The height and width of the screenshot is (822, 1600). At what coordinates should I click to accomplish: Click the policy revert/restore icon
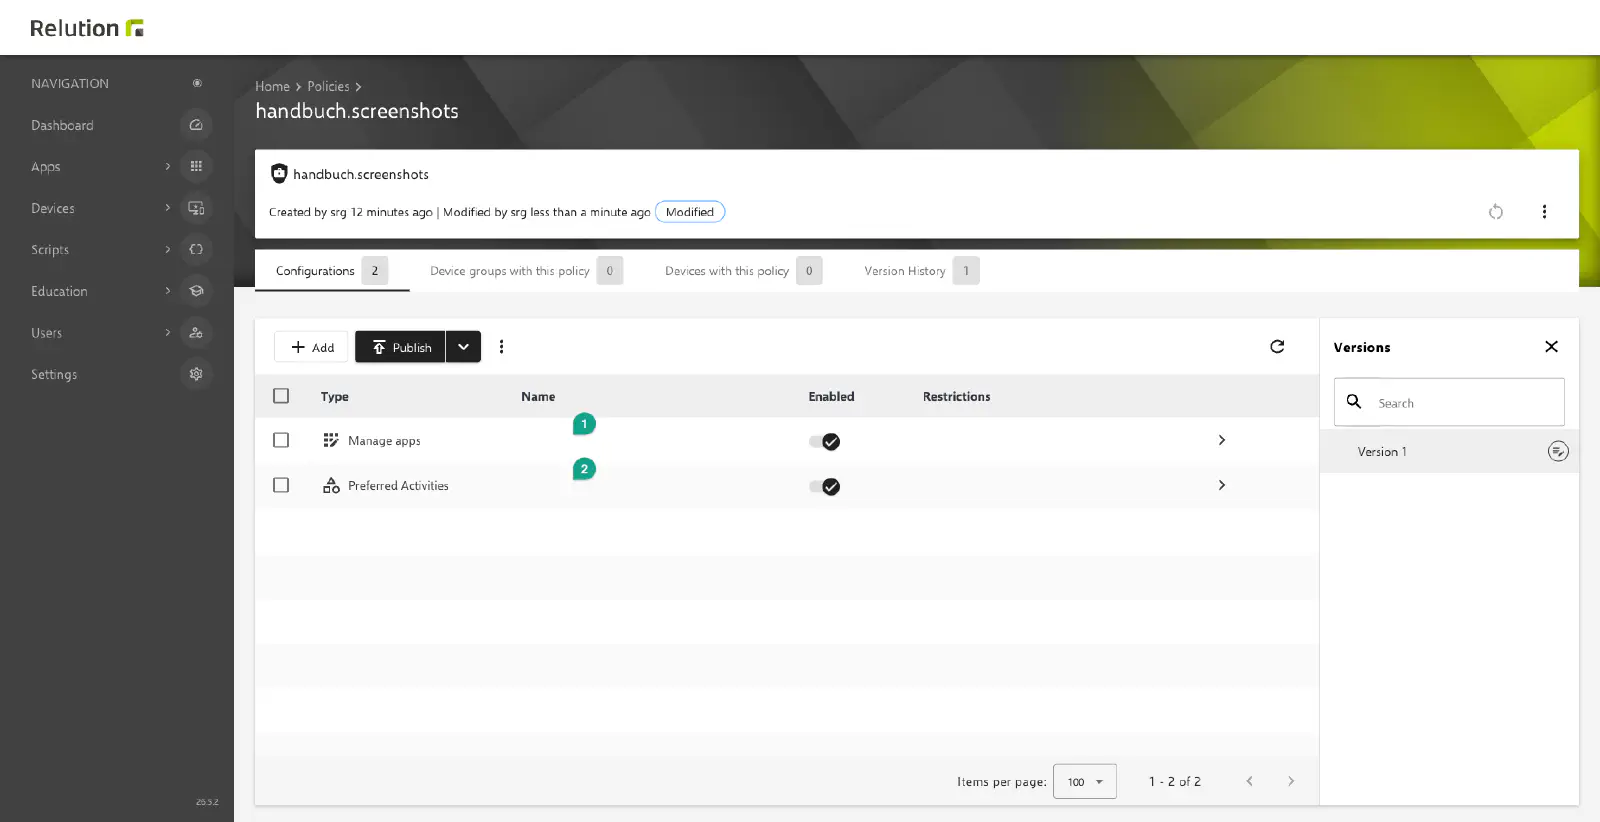coord(1496,212)
